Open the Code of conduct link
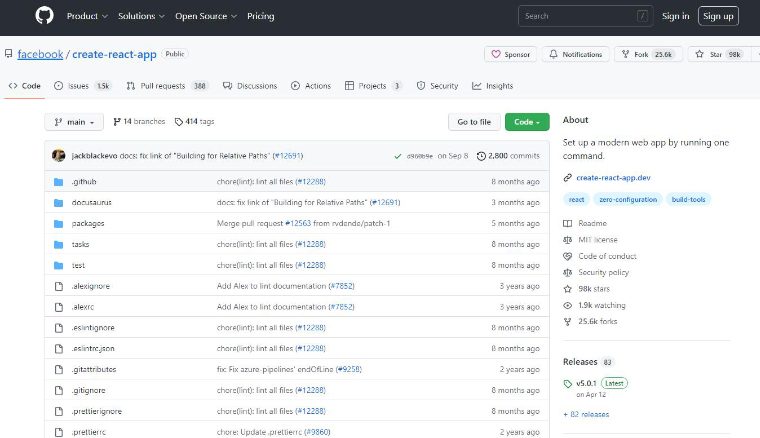Image resolution: width=760 pixels, height=438 pixels. coord(607,256)
